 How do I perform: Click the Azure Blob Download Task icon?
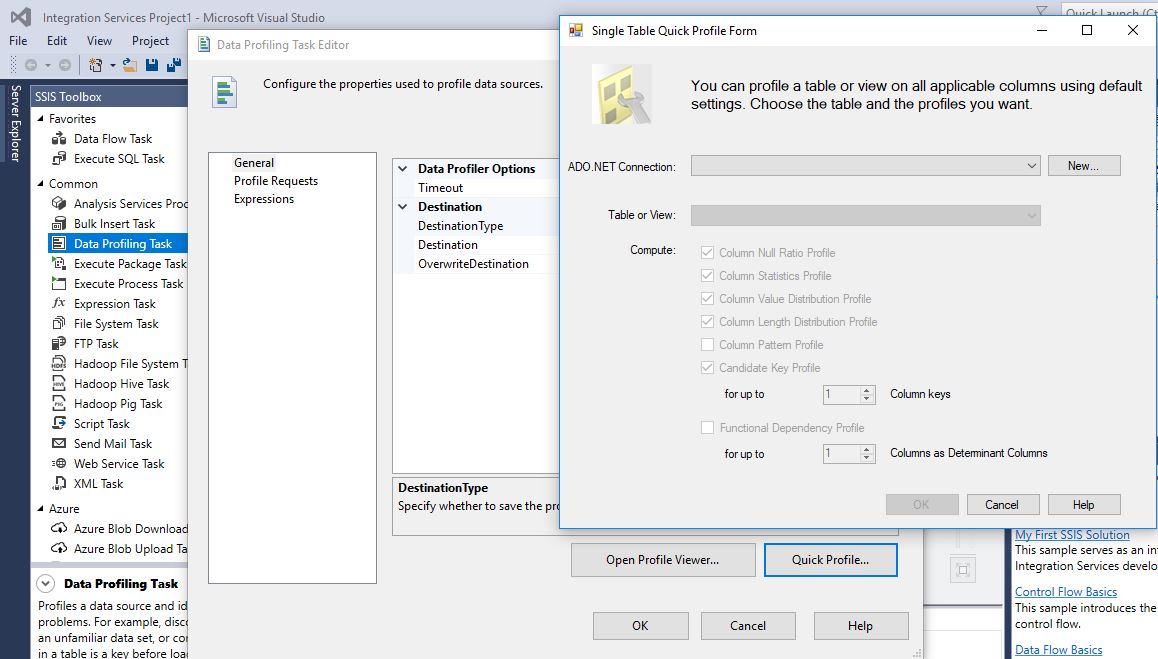59,528
